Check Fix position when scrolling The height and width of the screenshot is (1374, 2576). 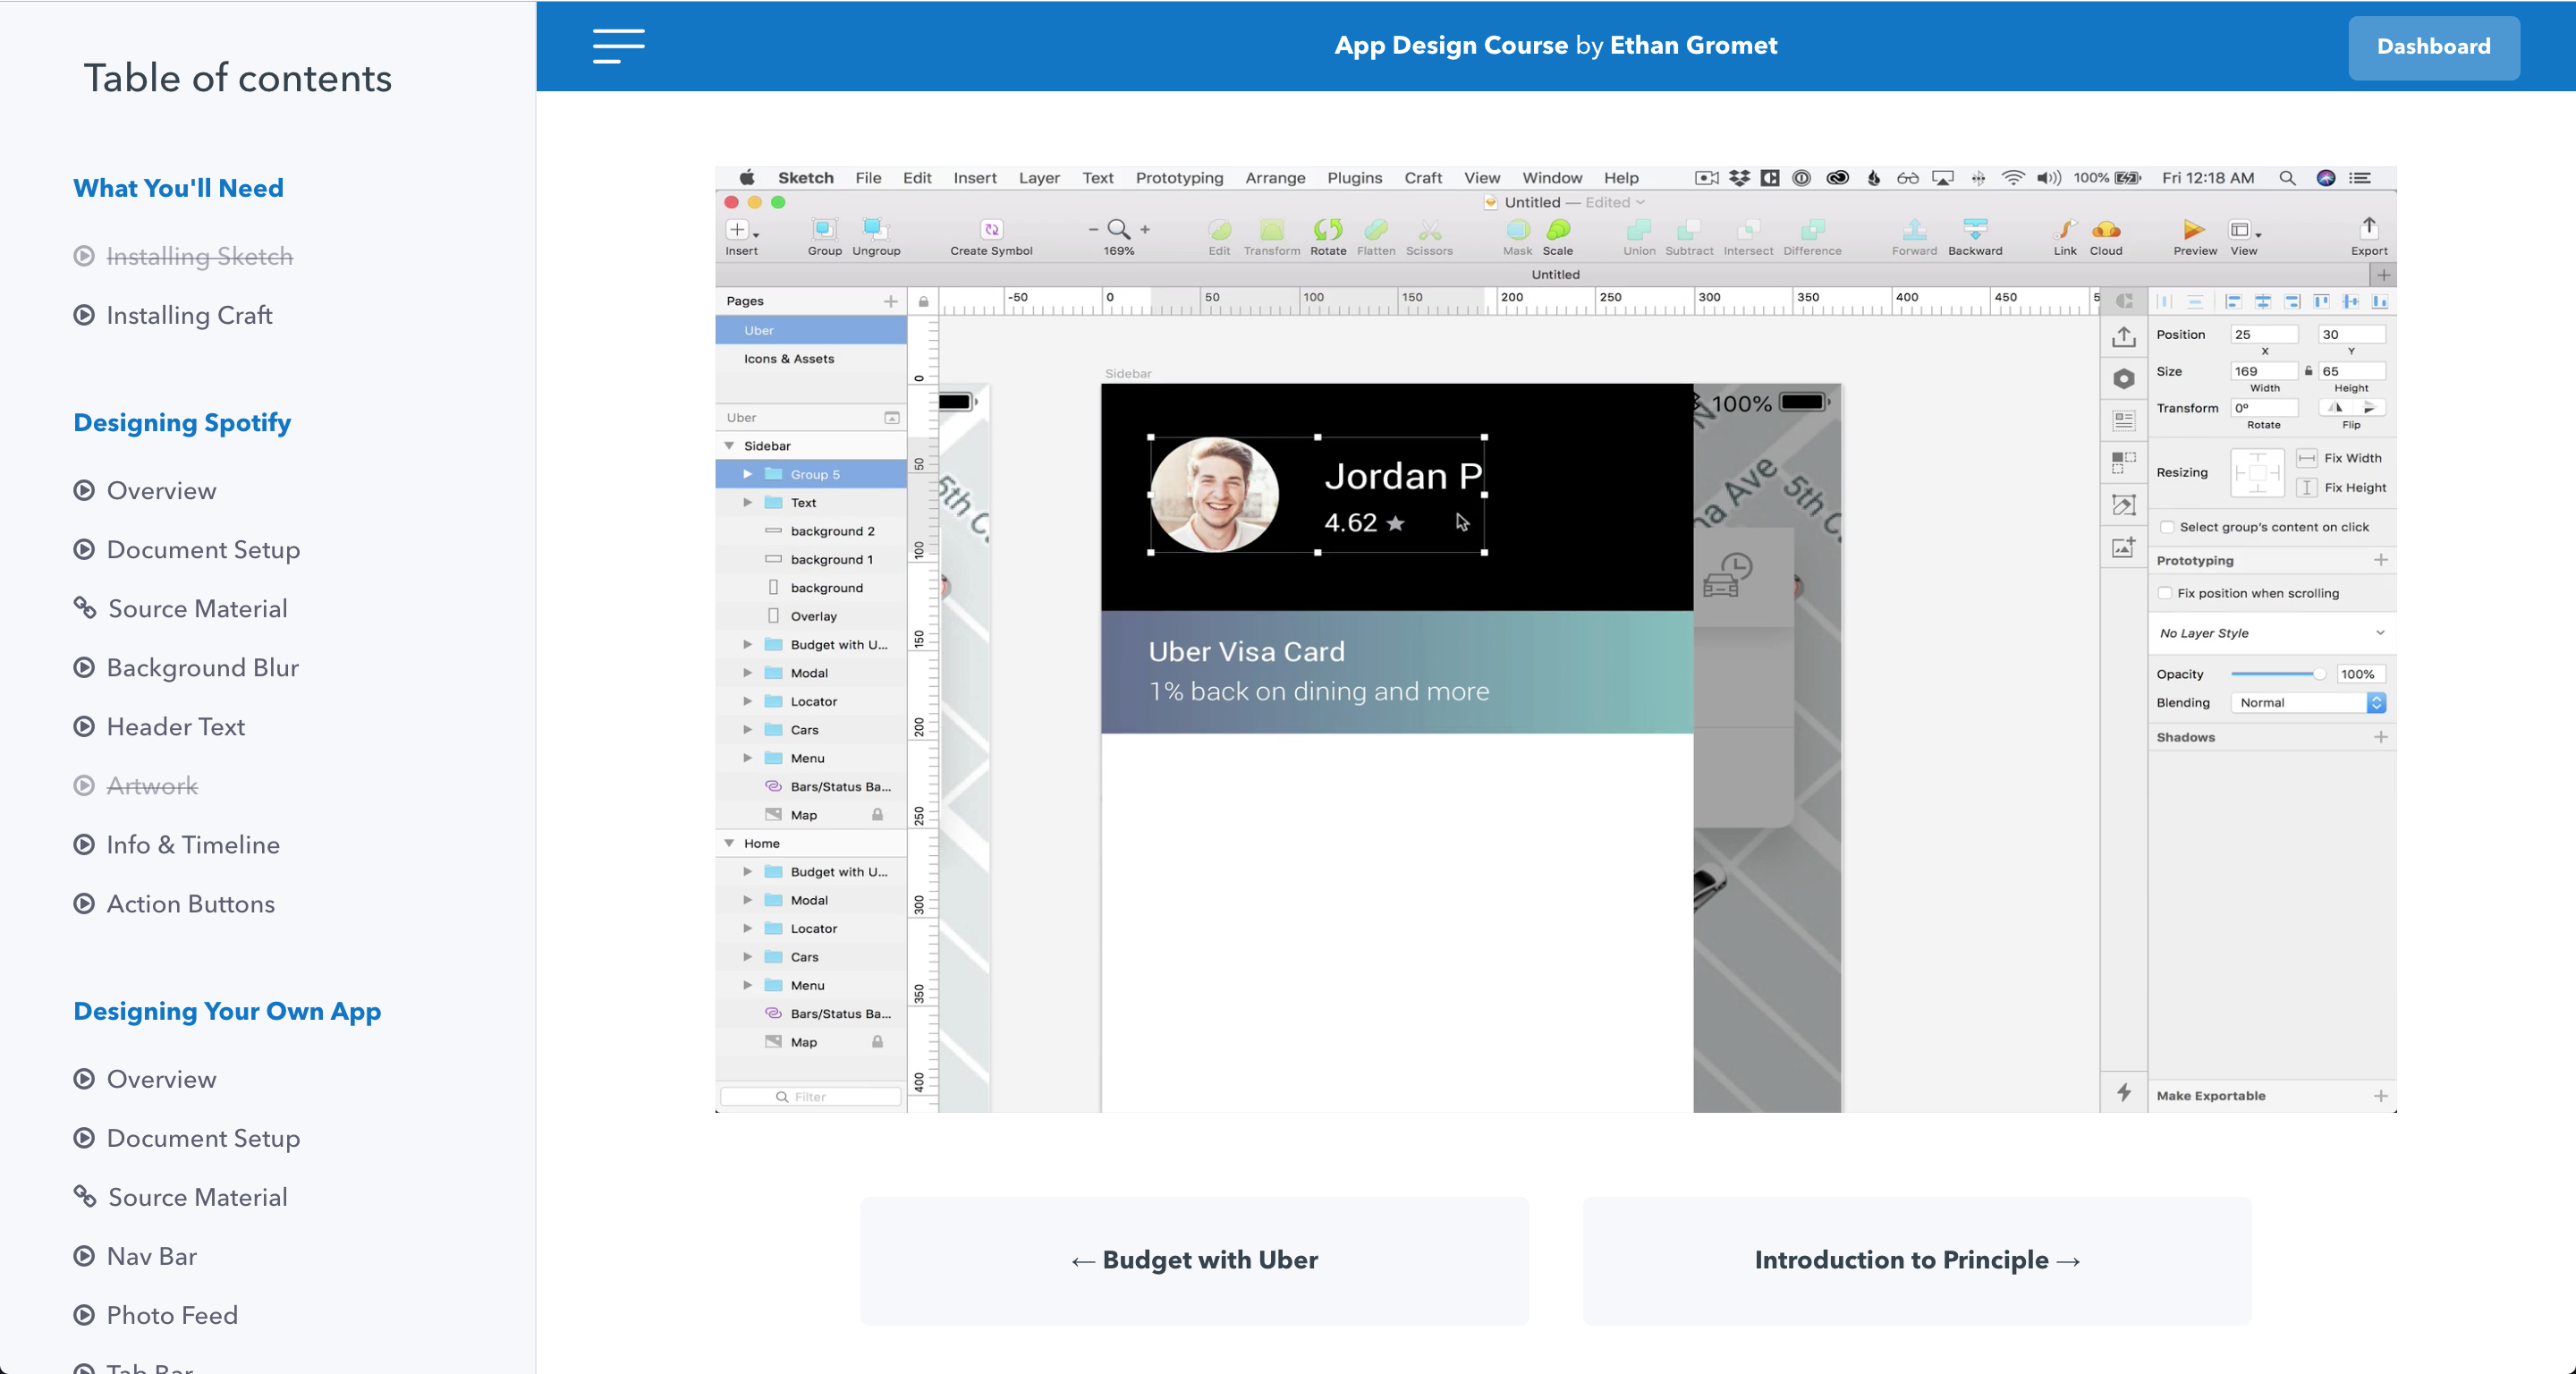pos(2165,593)
